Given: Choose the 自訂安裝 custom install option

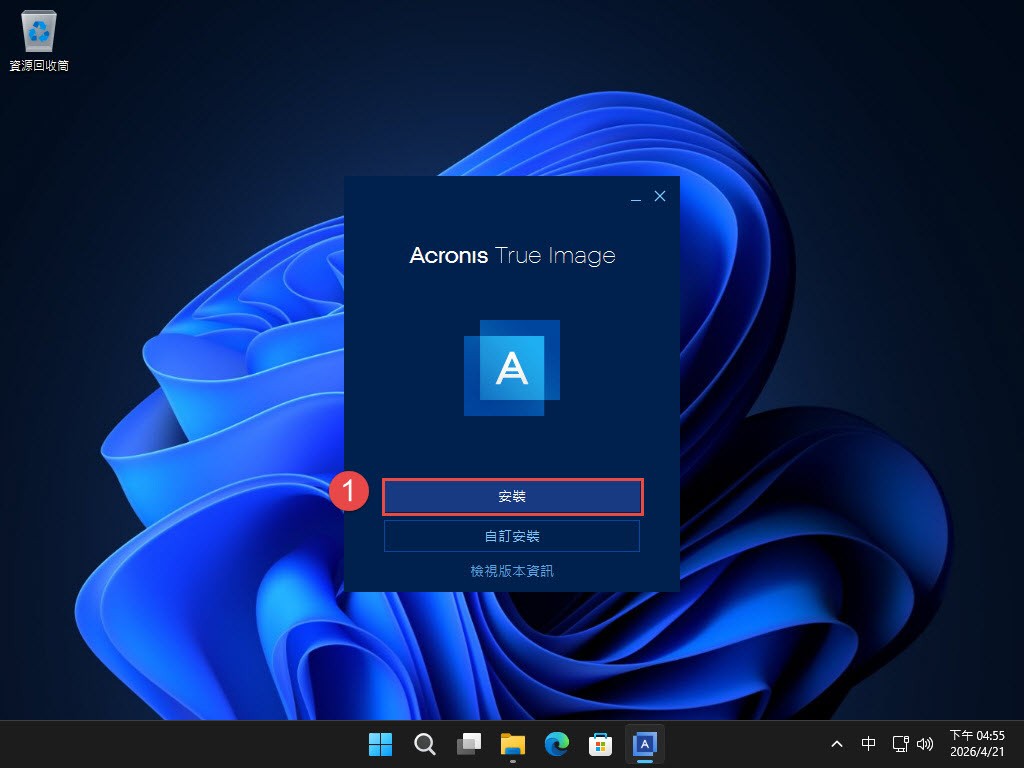Looking at the screenshot, I should 512,536.
